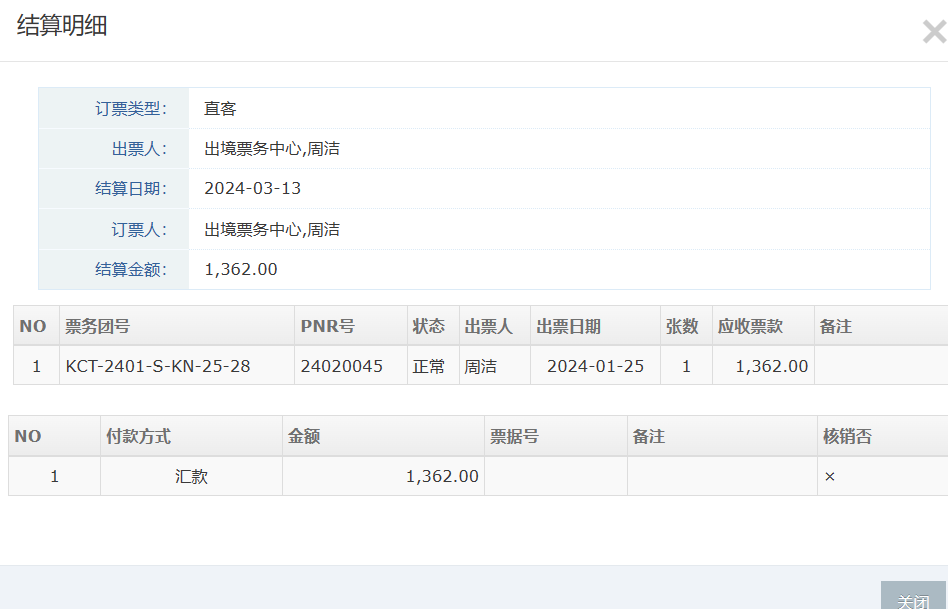Click the 结算金额 value 1,362.00

pos(241,269)
